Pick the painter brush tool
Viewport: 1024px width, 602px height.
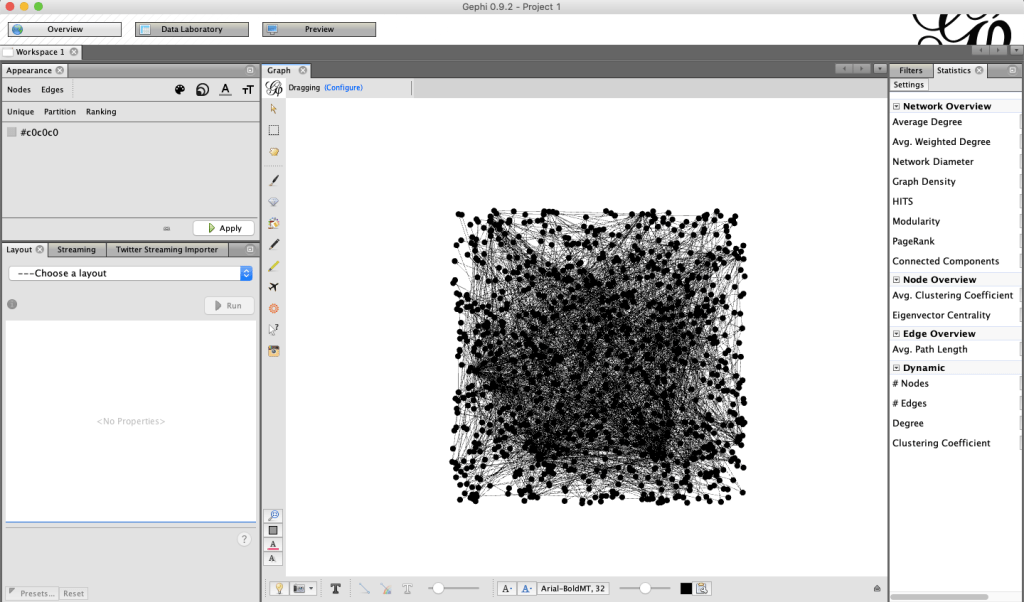pos(274,180)
